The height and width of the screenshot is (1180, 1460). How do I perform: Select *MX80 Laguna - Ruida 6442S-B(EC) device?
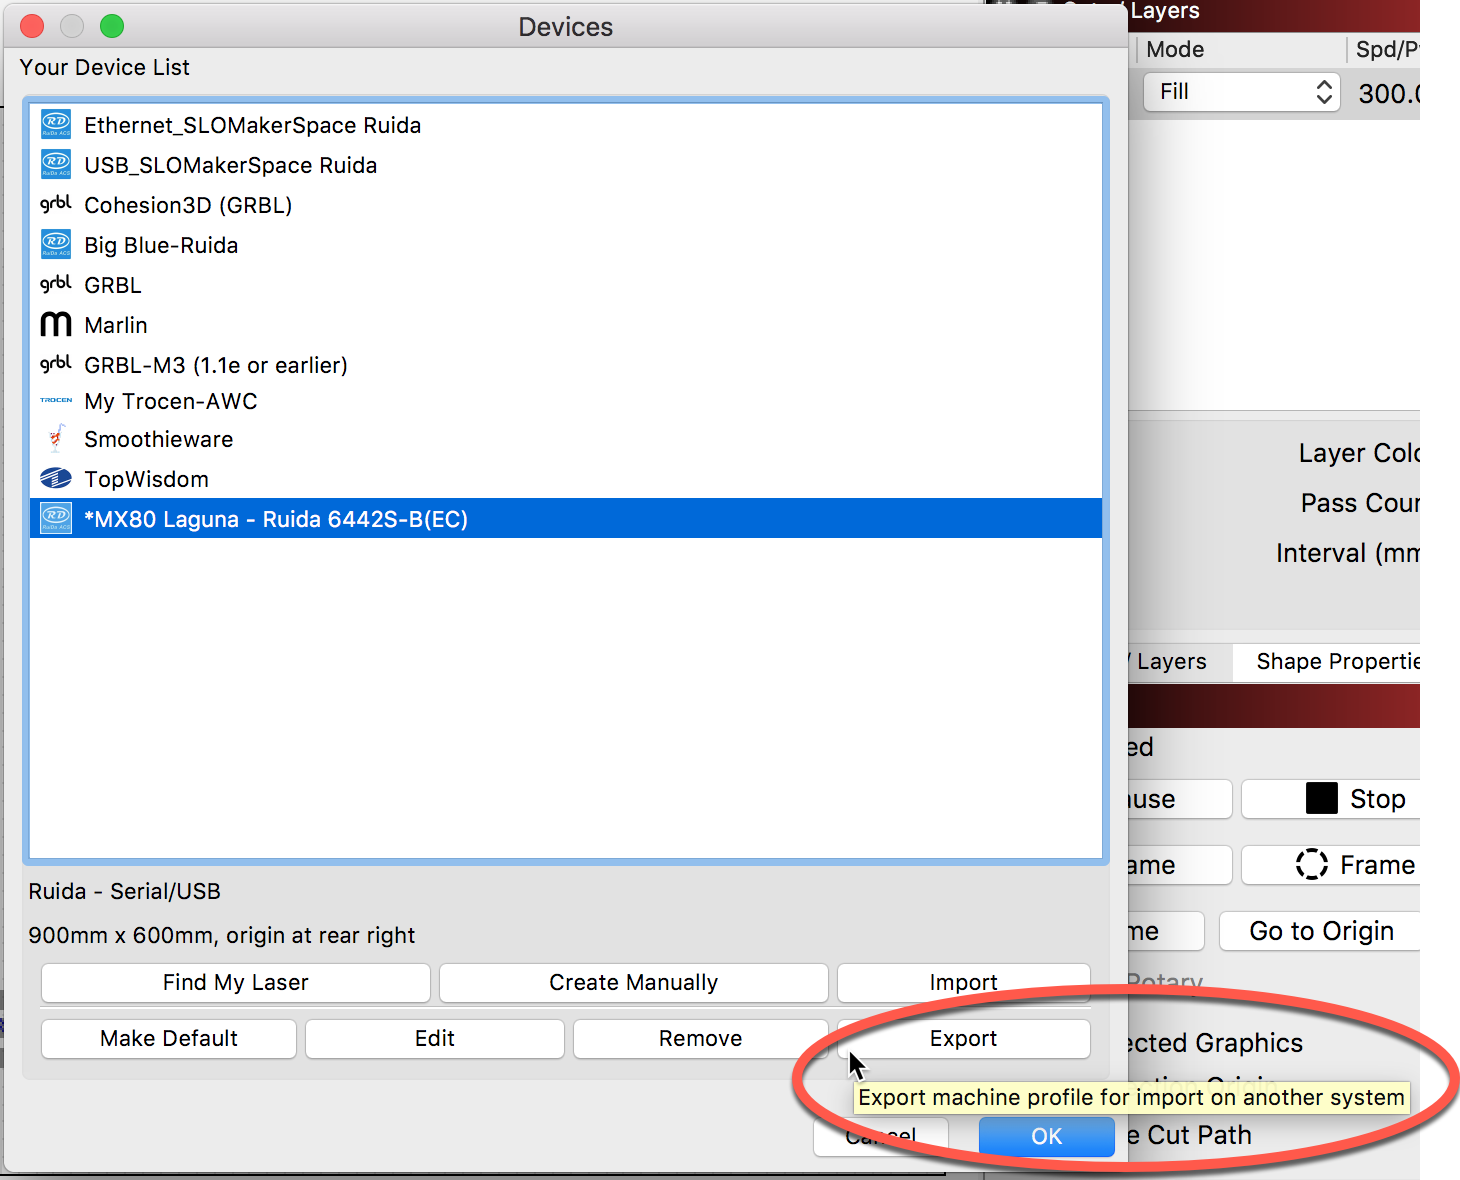click(x=566, y=518)
